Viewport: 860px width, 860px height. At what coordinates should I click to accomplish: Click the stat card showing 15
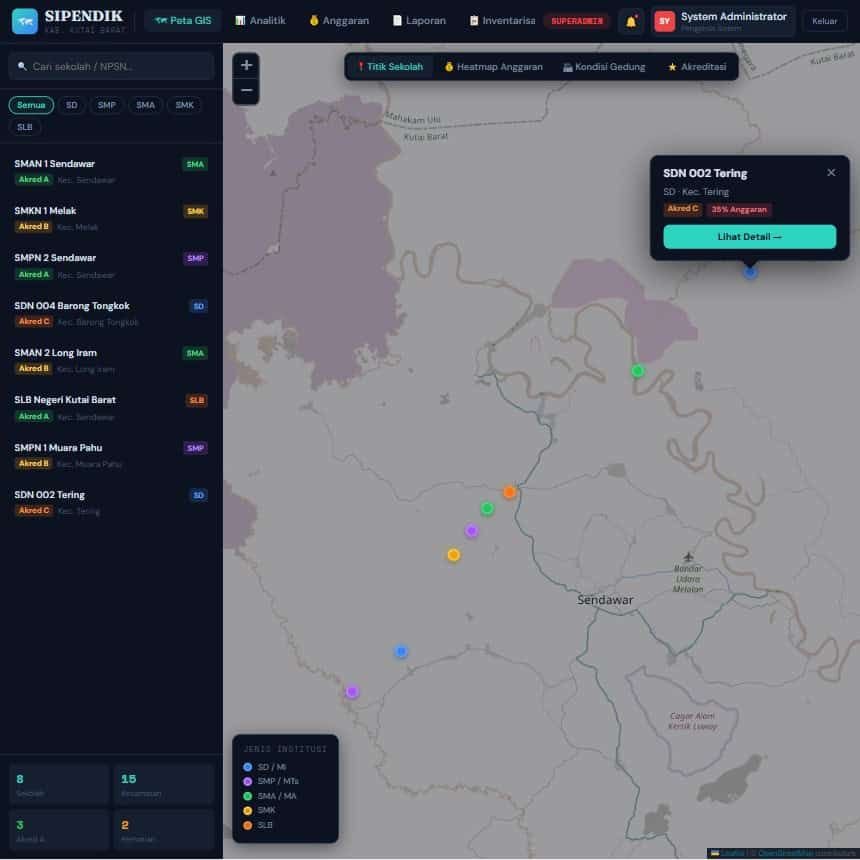pyautogui.click(x=163, y=784)
